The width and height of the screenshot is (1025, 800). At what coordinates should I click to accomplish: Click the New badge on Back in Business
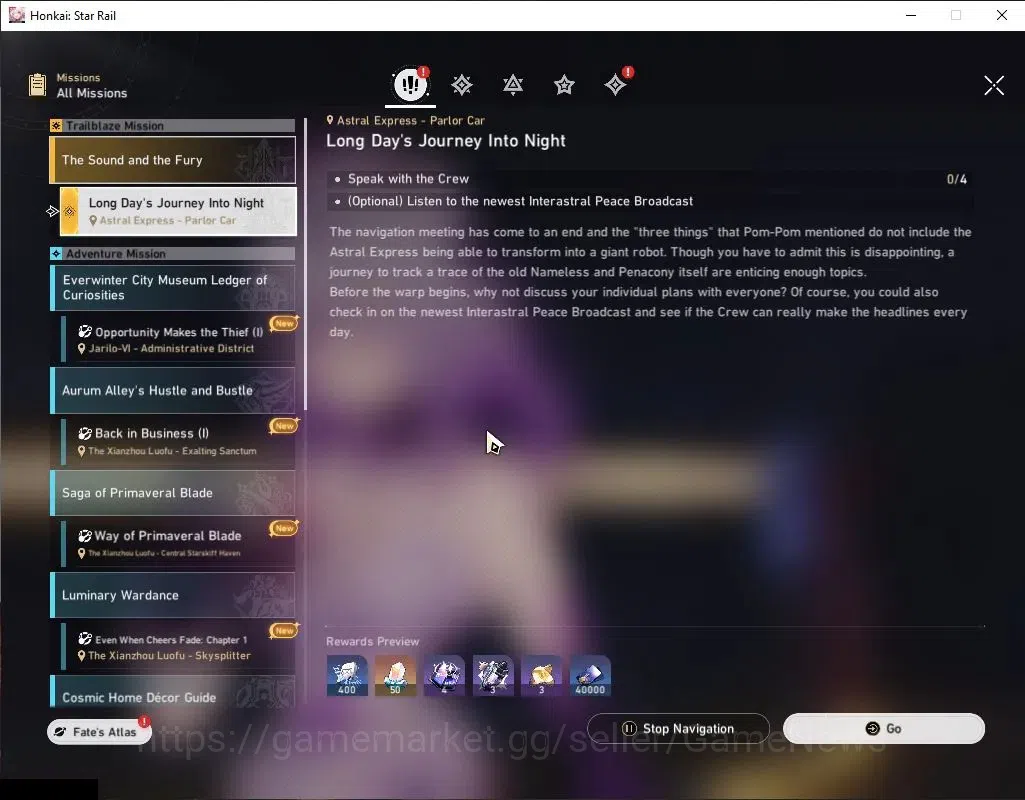[x=284, y=425]
